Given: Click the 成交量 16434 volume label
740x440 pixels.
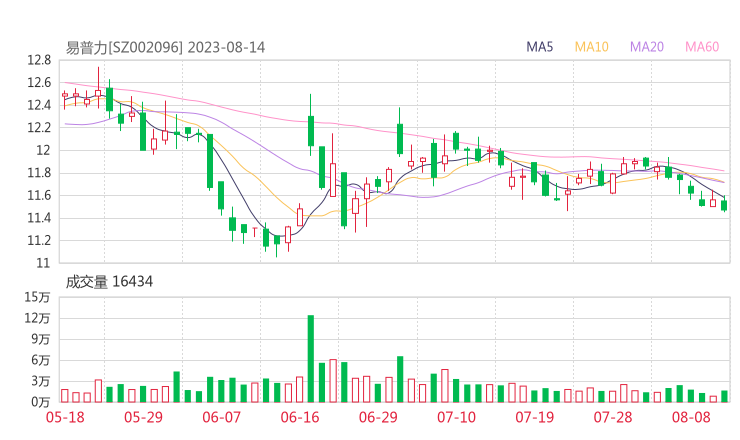Looking at the screenshot, I should point(109,282).
